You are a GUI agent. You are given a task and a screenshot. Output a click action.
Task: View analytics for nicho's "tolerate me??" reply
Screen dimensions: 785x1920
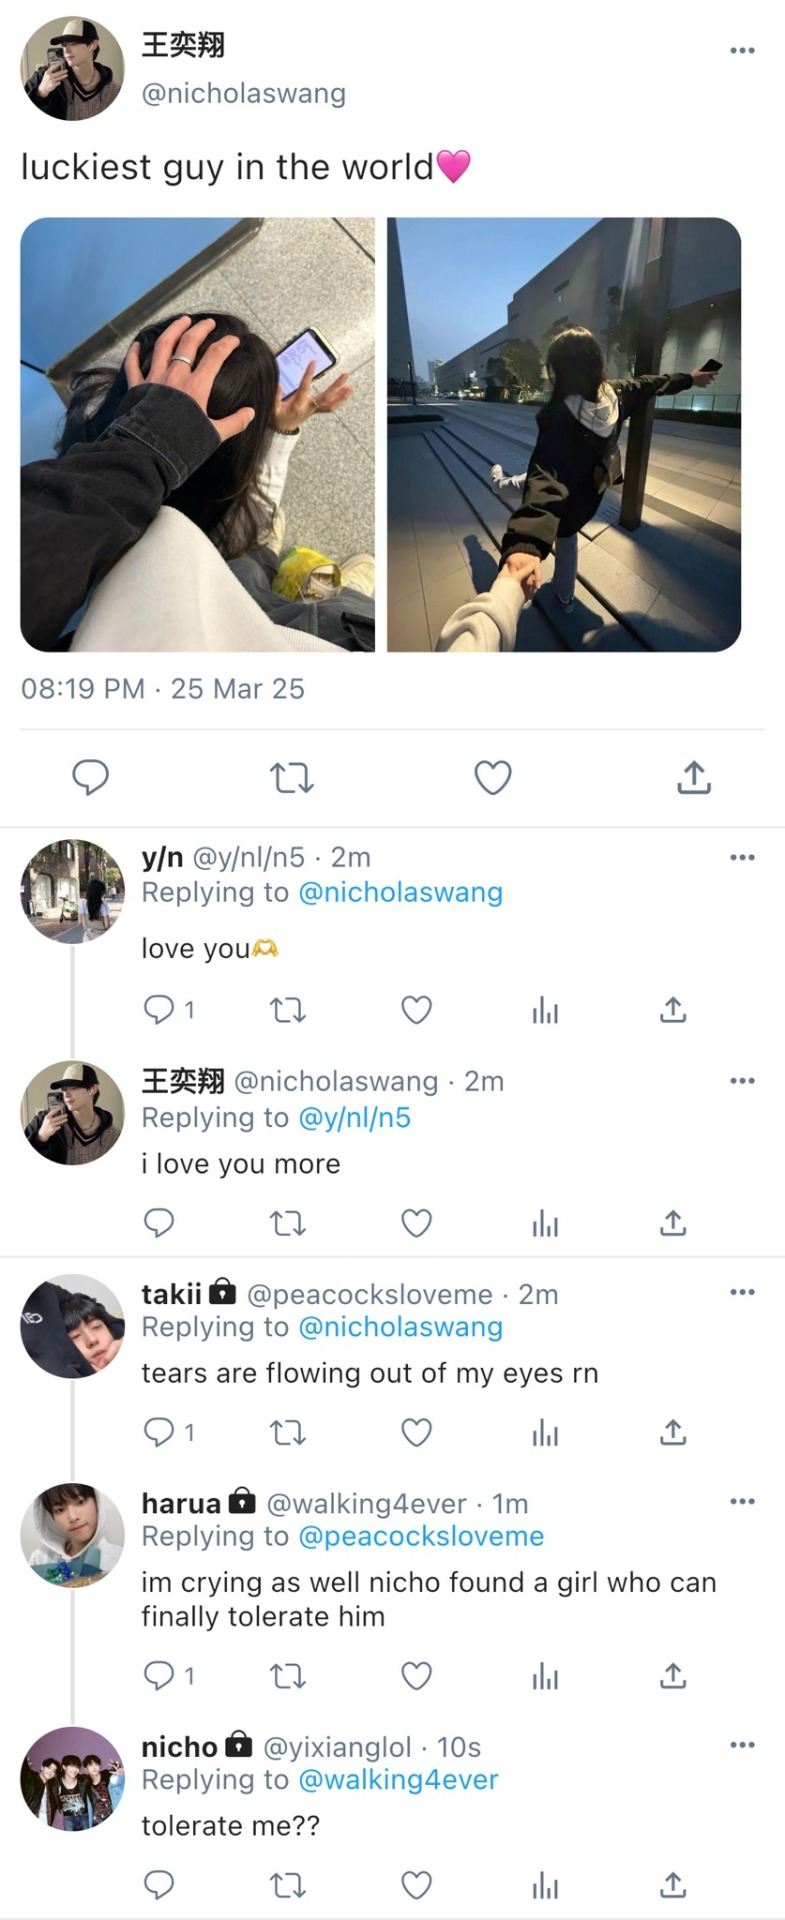[x=545, y=1885]
